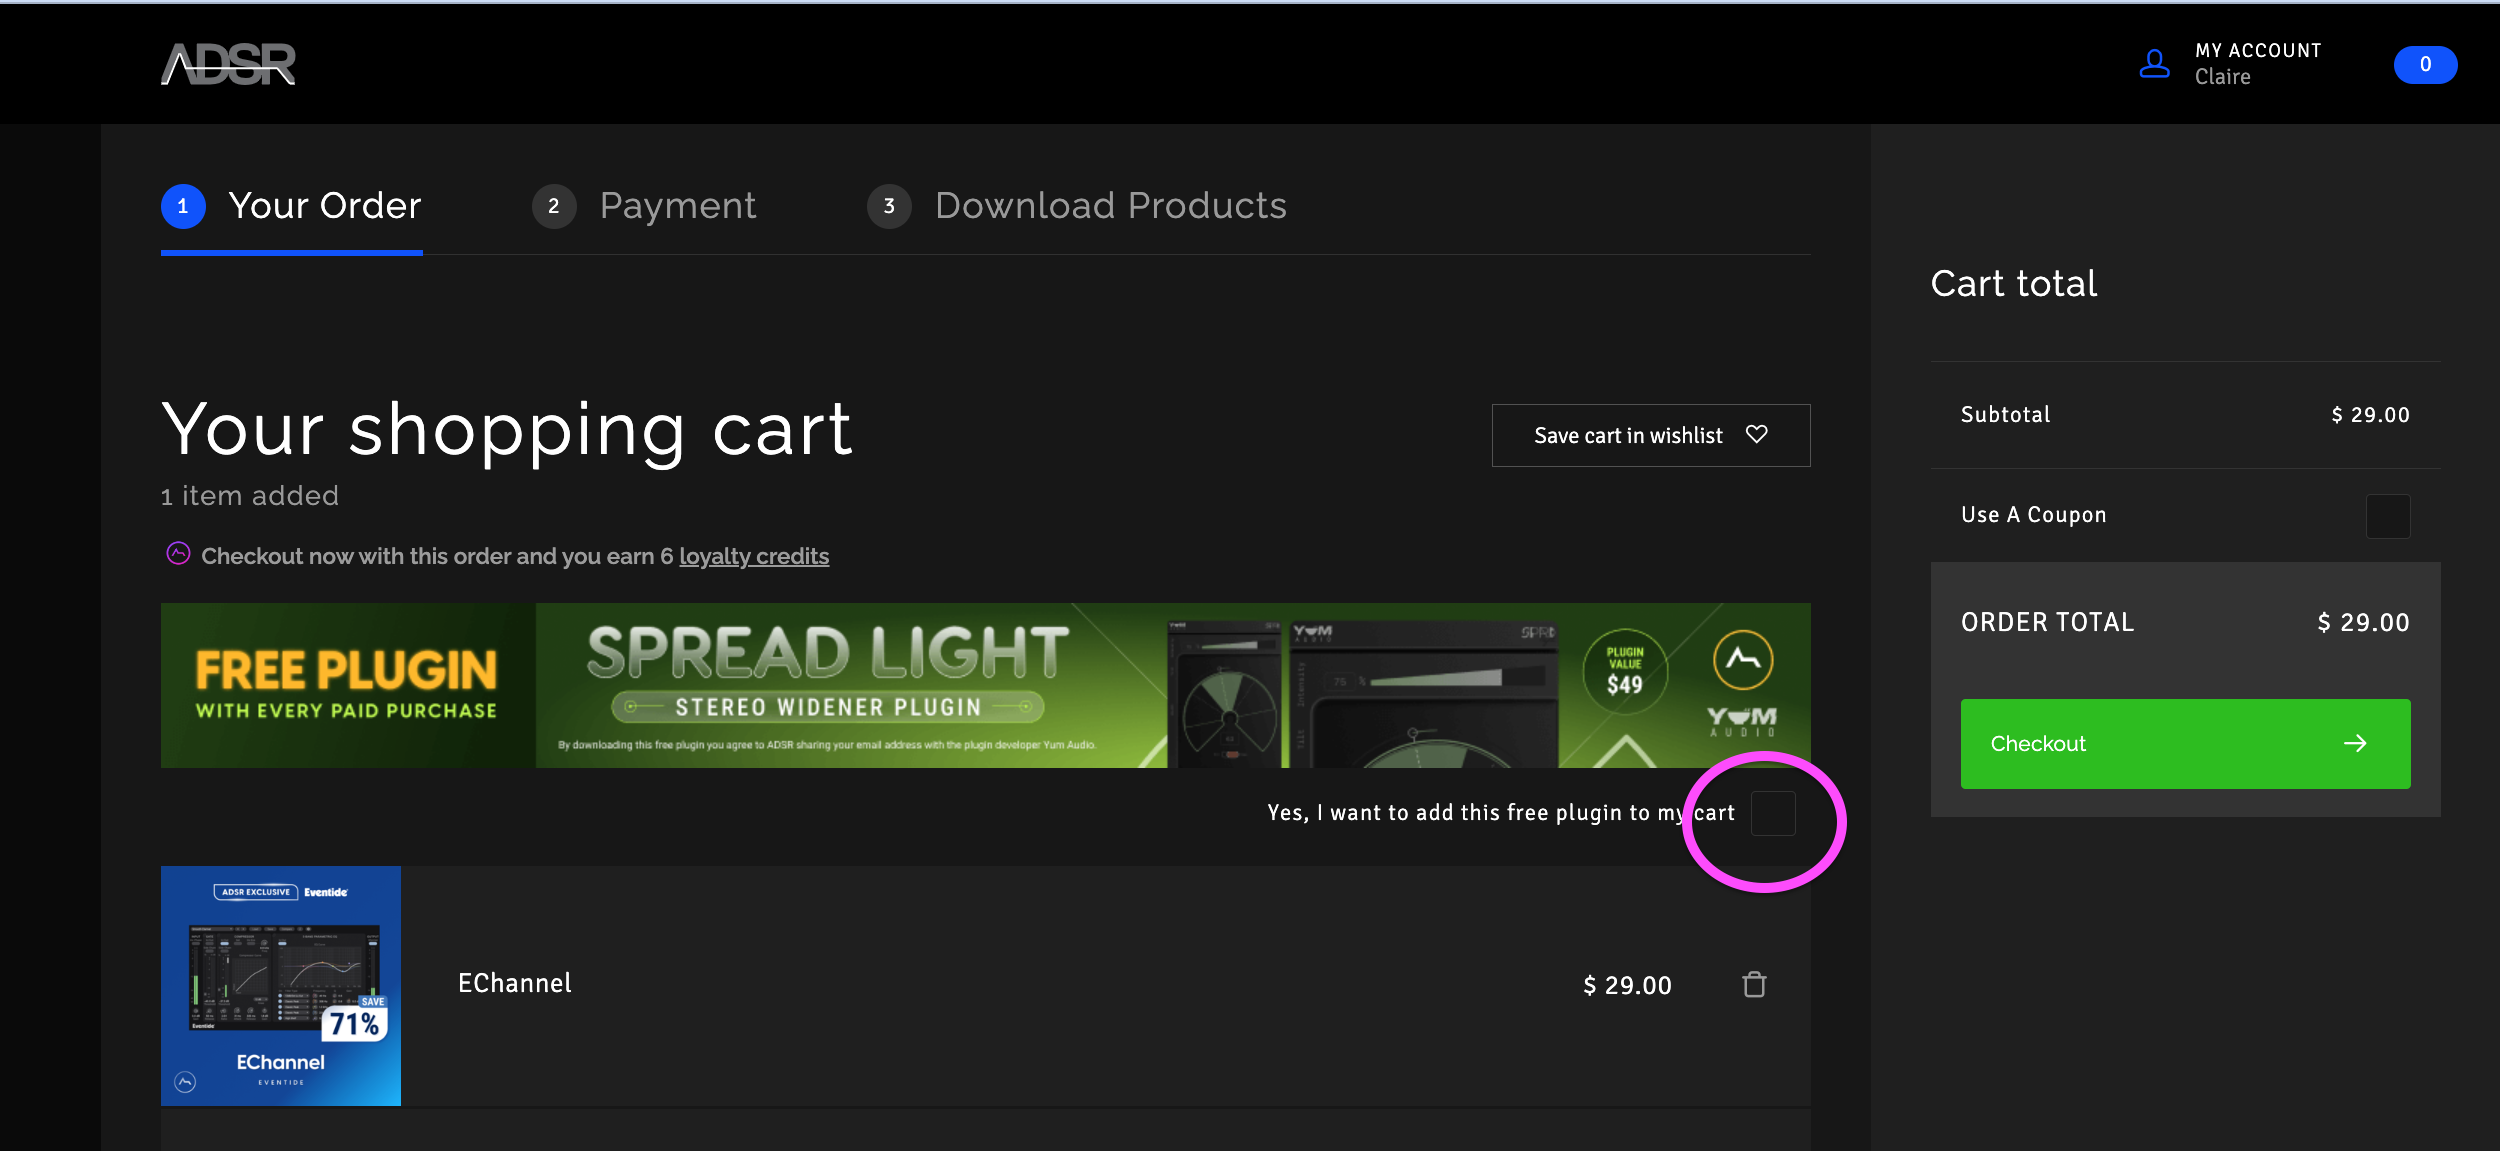
Task: Click the step 3 number circle
Action: coord(889,206)
